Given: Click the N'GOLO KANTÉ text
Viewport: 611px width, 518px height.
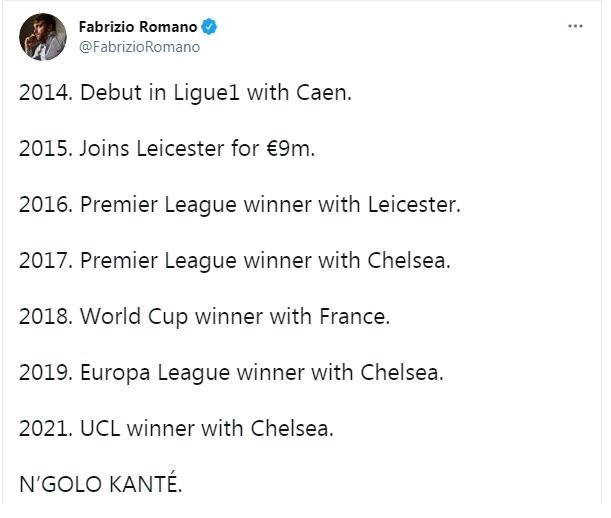Looking at the screenshot, I should pos(101,483).
